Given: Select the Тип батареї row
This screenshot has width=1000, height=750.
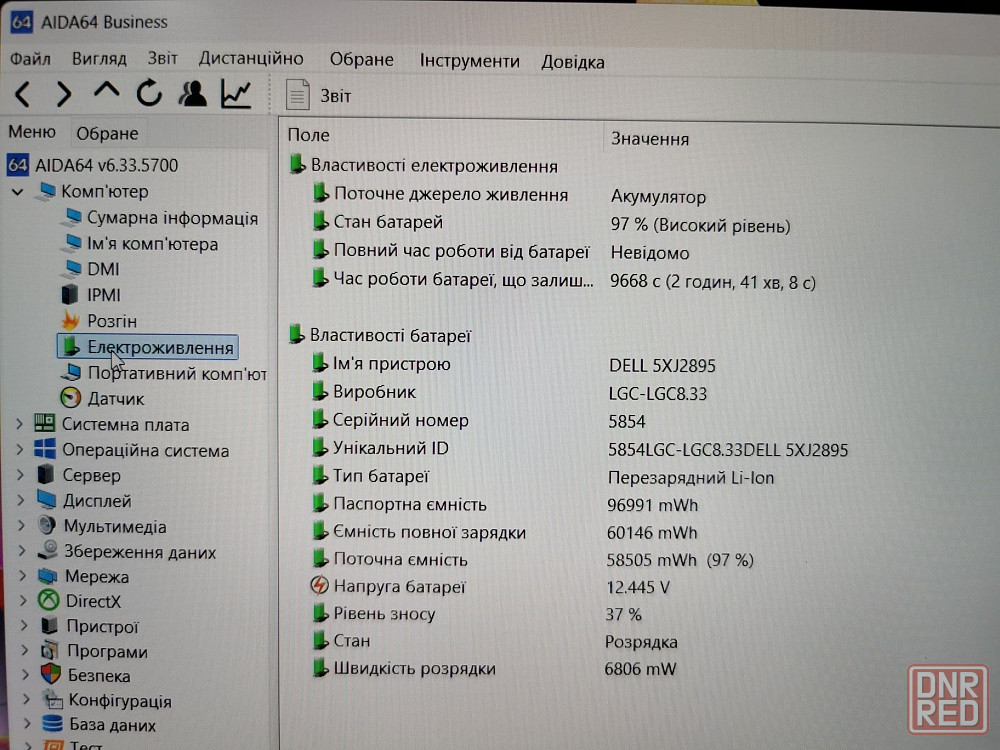Looking at the screenshot, I should coord(543,476).
